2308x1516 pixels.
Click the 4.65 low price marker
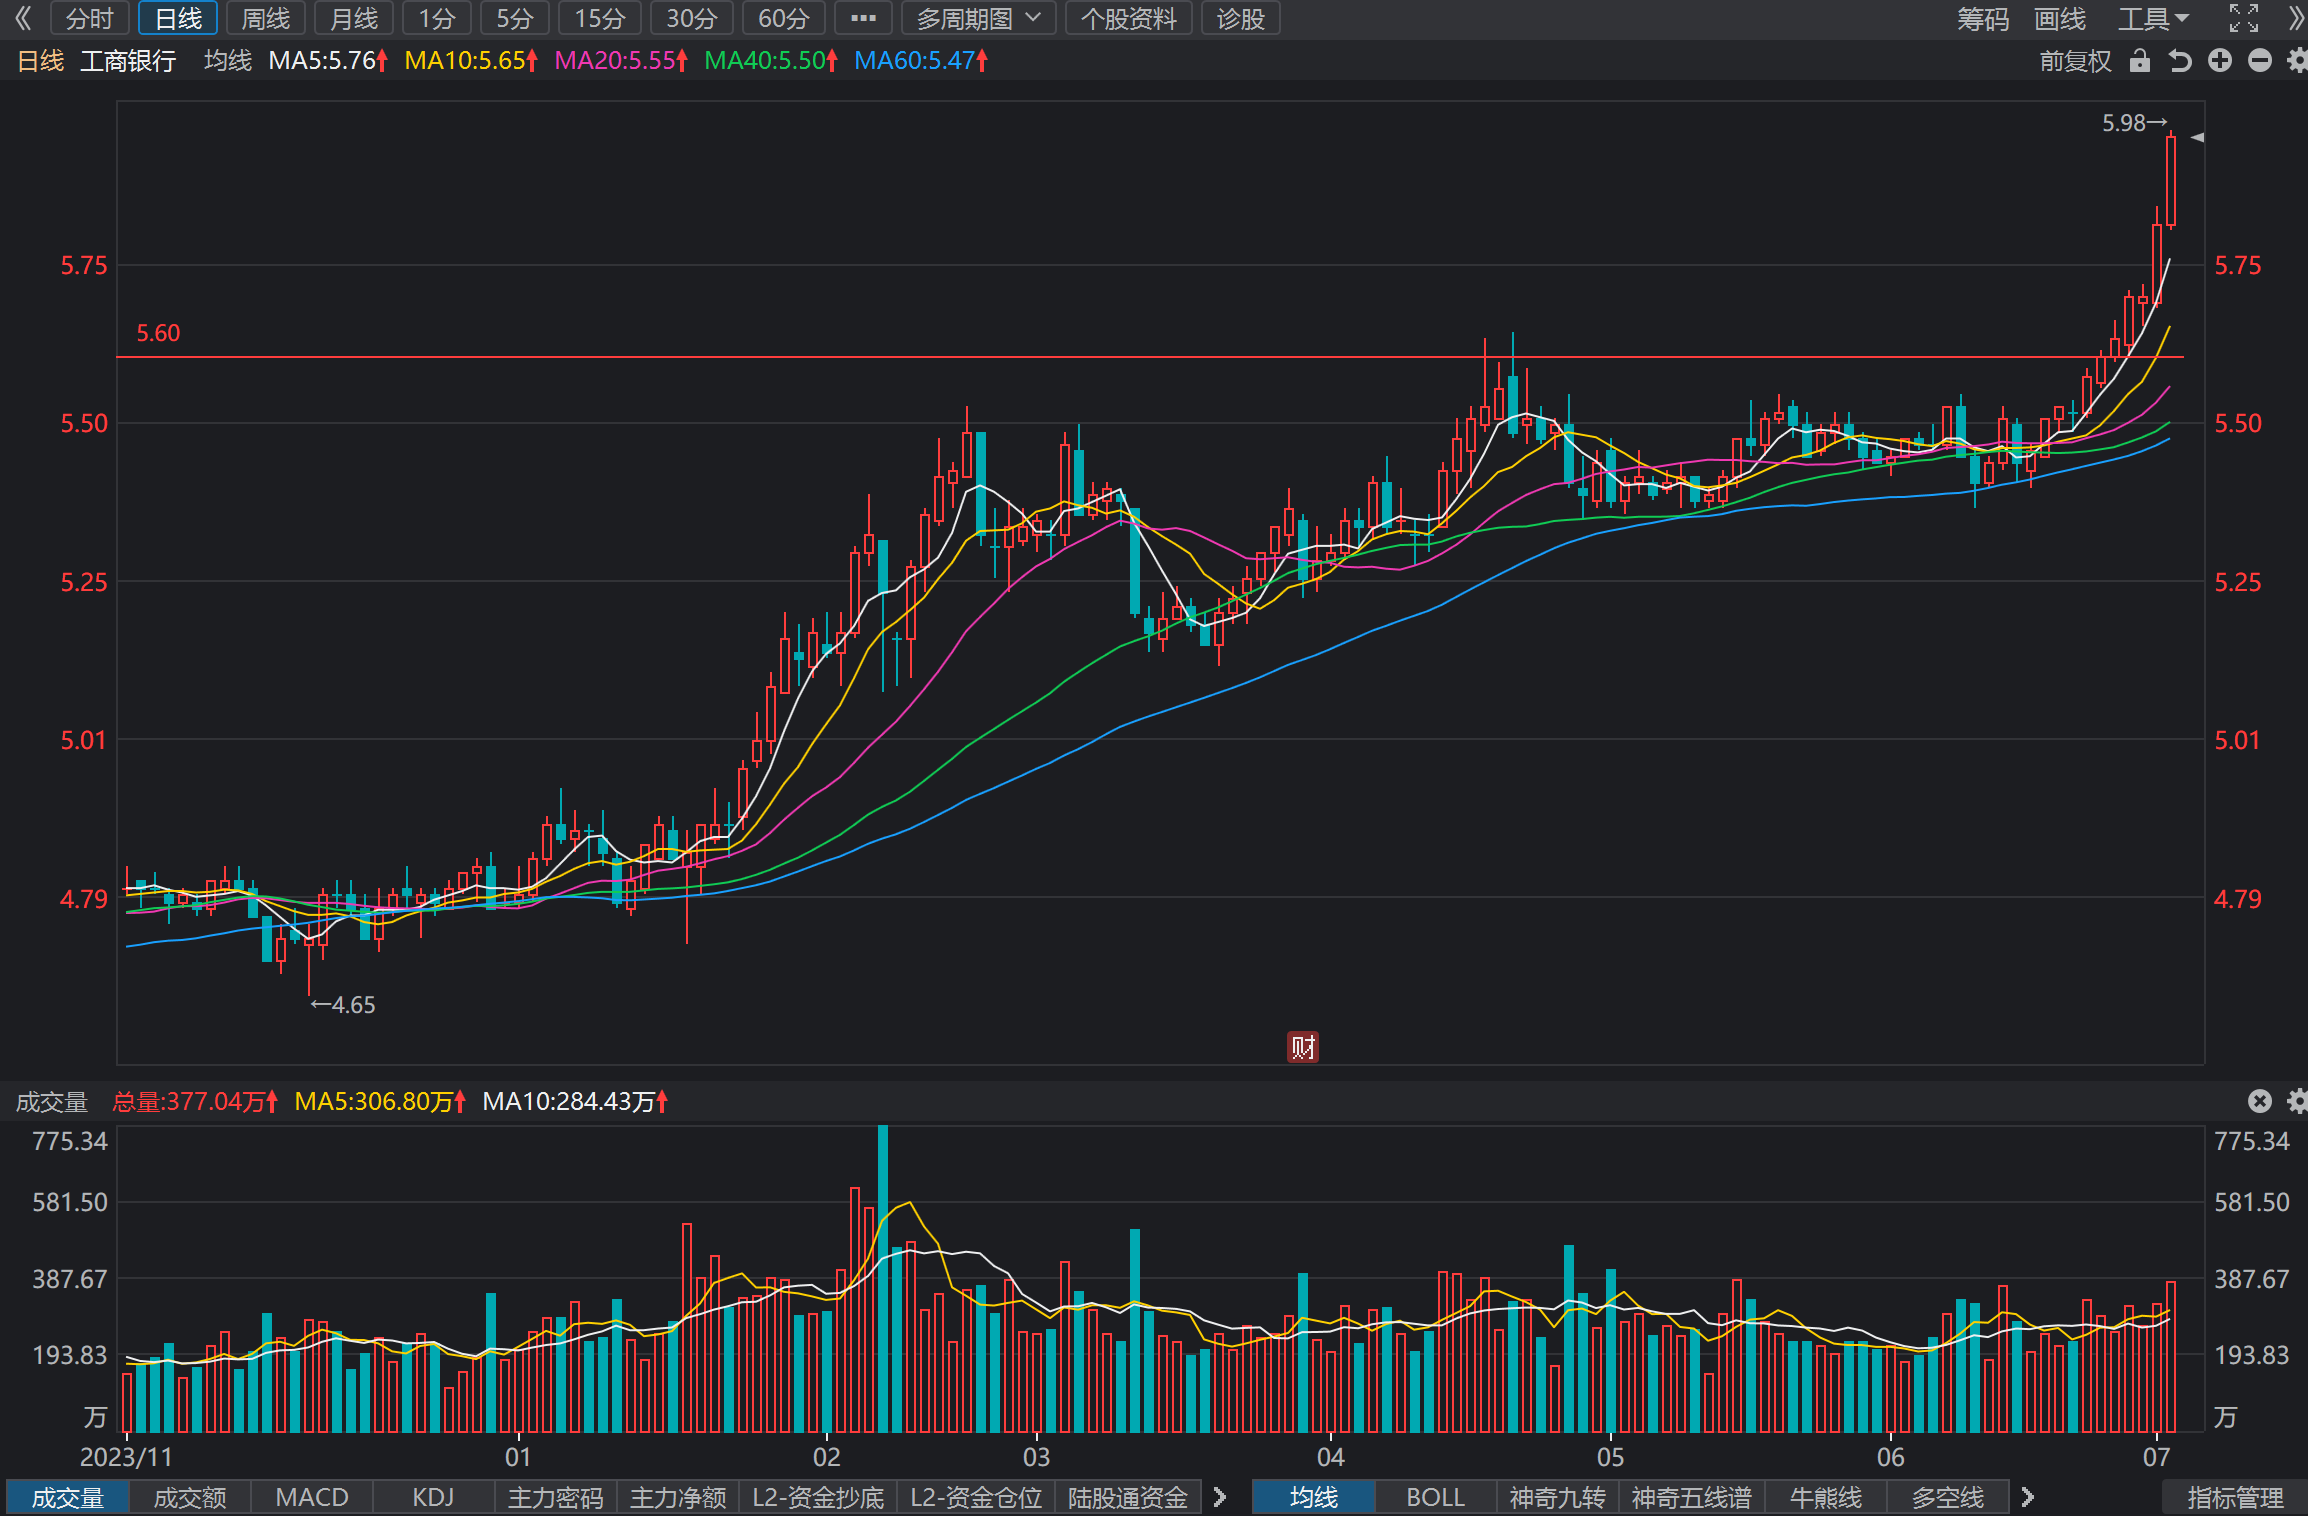(343, 1005)
